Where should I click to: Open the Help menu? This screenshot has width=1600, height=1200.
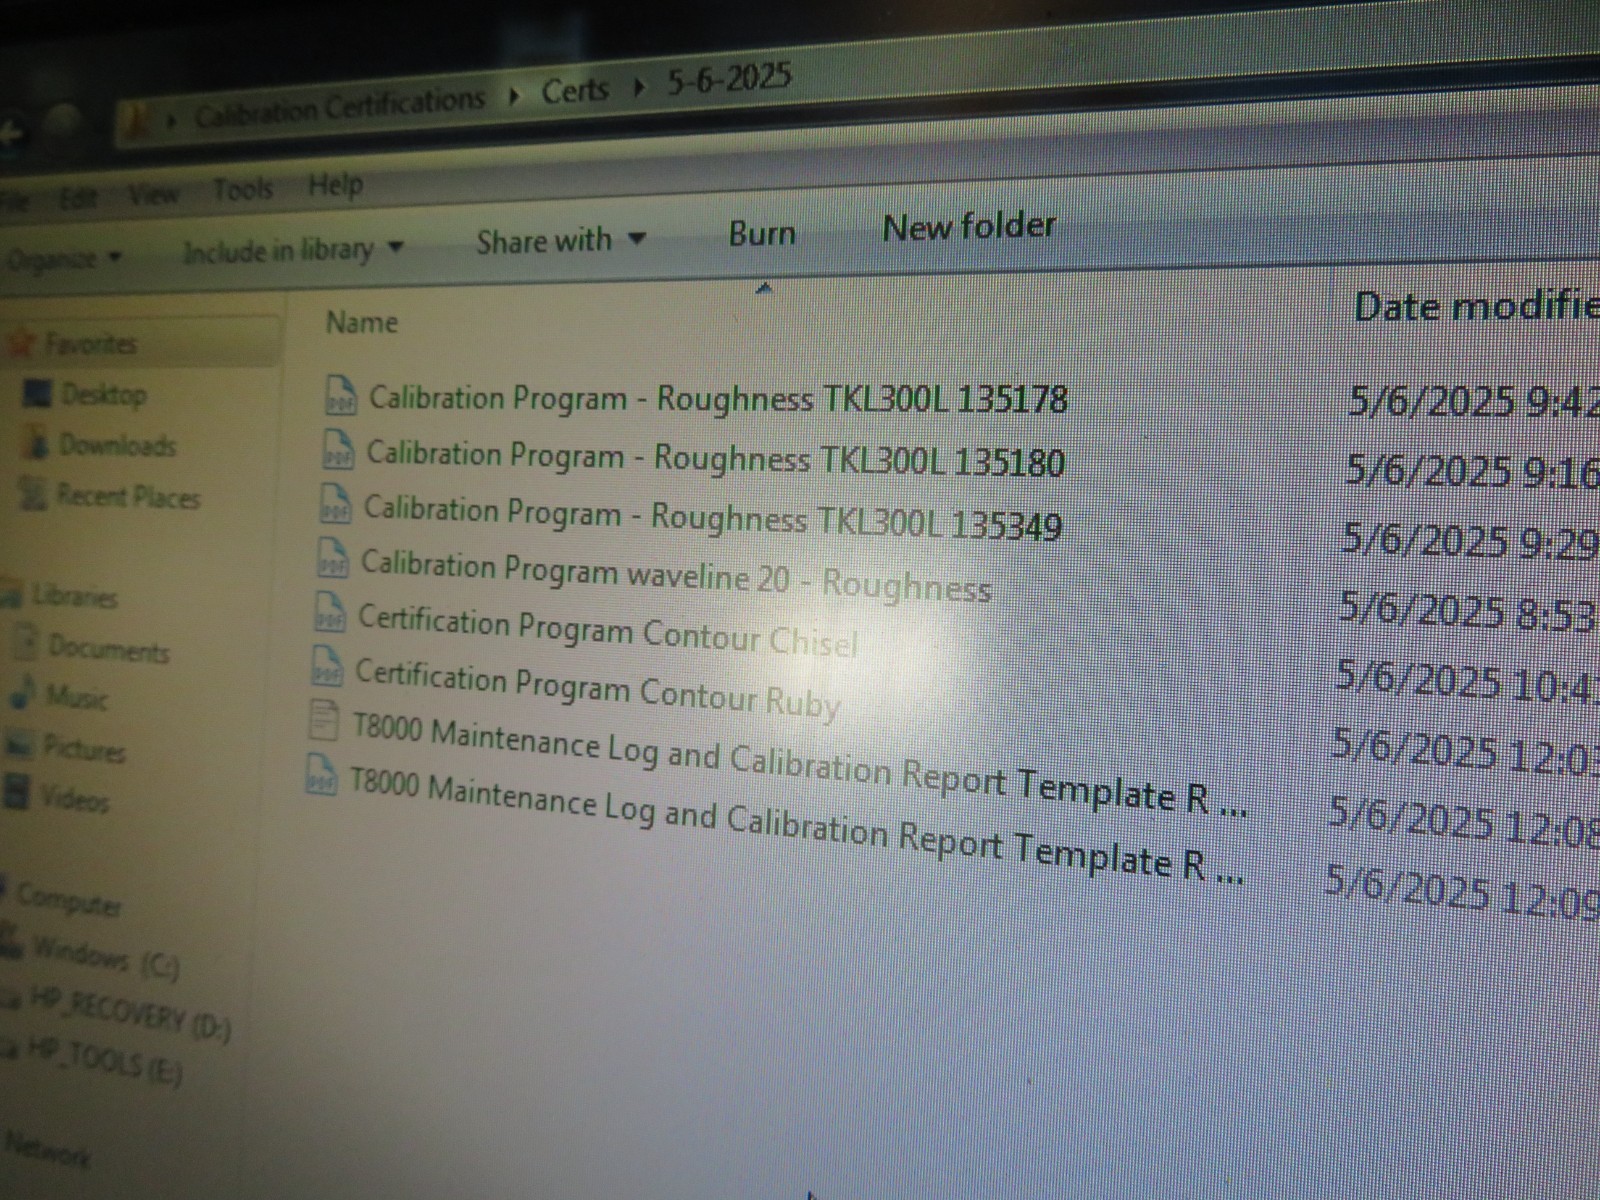[x=335, y=185]
